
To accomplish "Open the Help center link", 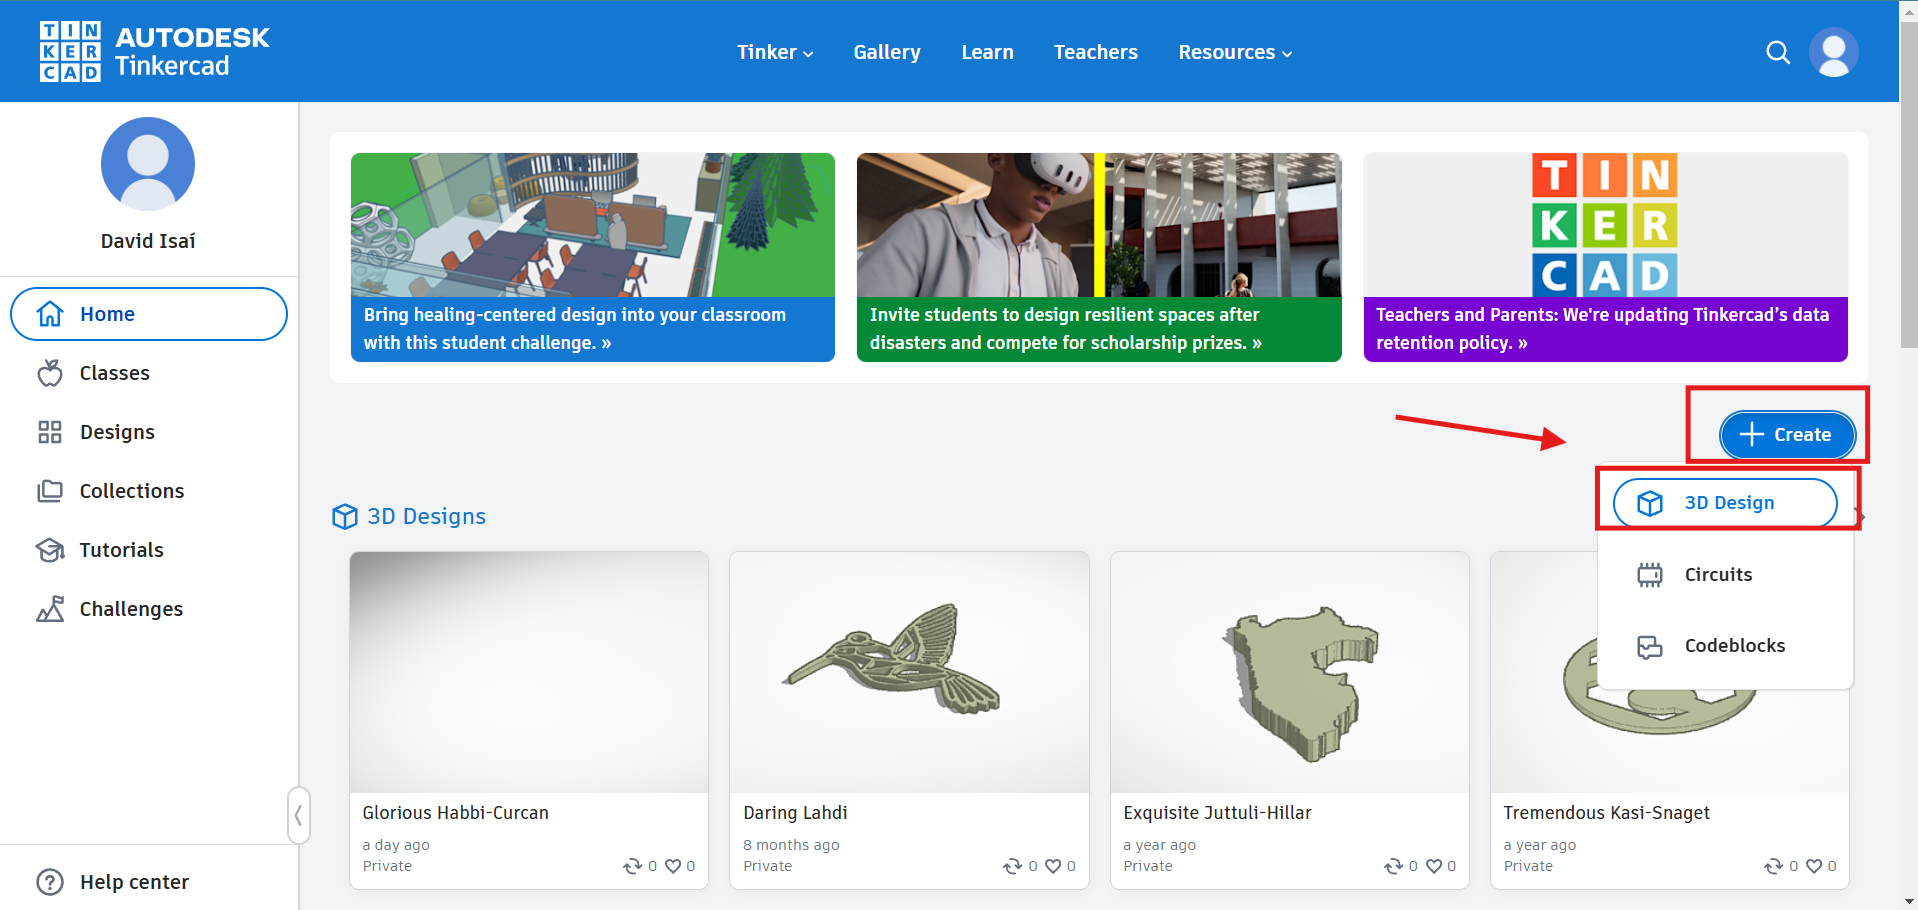I will 113,882.
